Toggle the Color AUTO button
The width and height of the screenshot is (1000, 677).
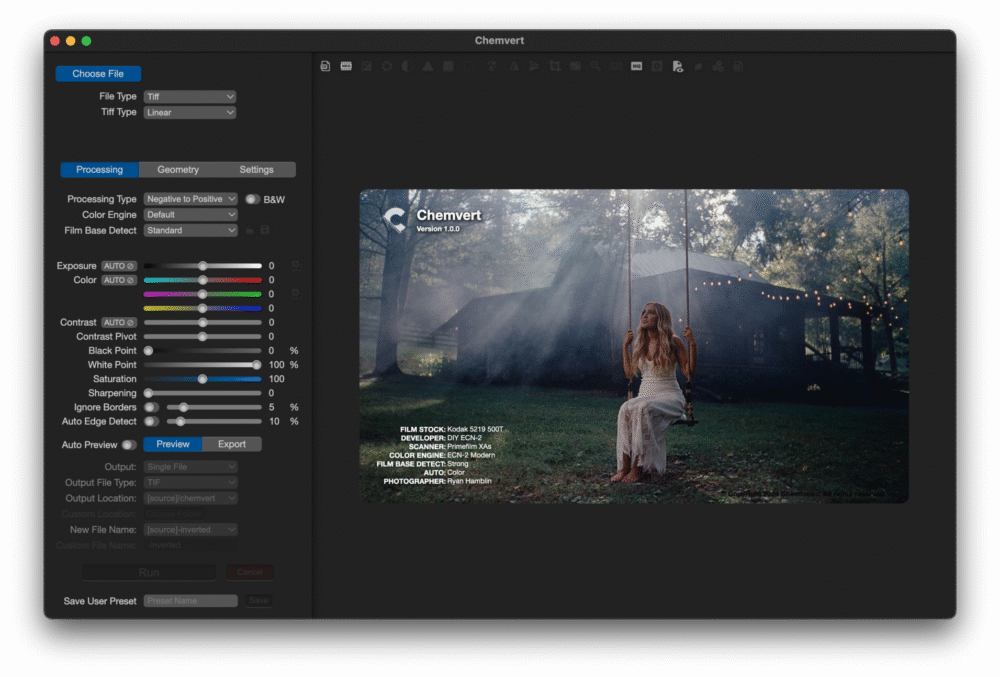tap(119, 280)
